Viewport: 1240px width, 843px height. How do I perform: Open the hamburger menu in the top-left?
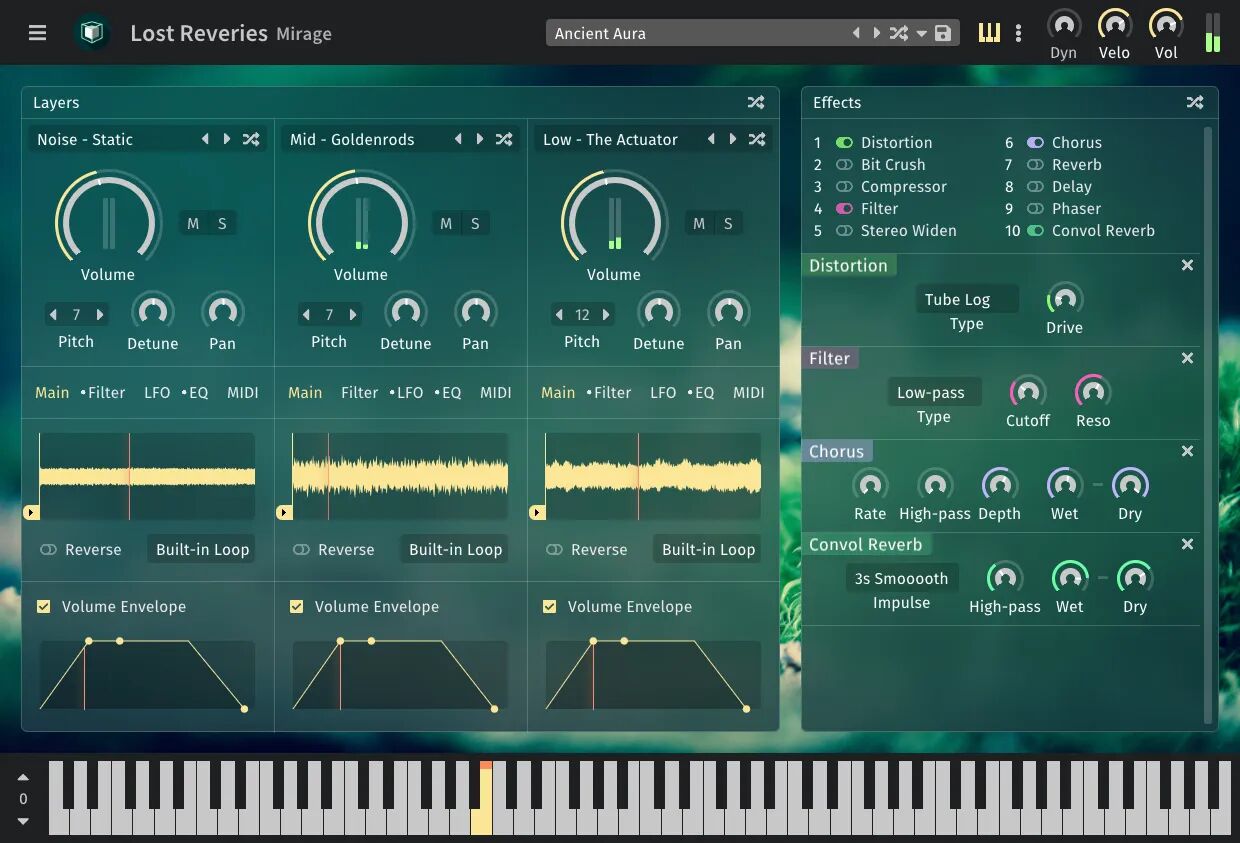tap(37, 32)
